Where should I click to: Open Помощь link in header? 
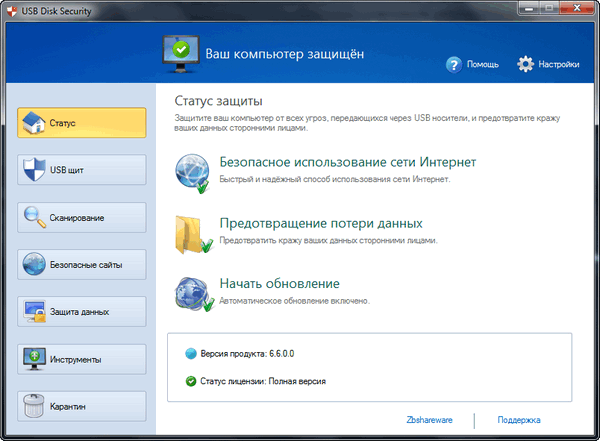click(483, 64)
